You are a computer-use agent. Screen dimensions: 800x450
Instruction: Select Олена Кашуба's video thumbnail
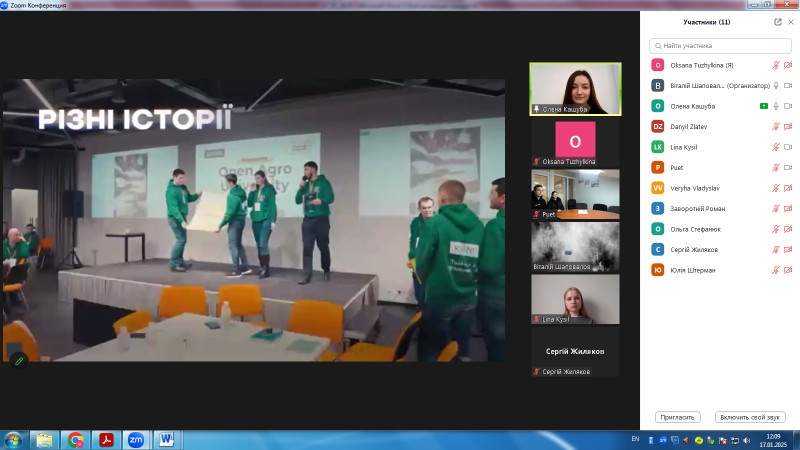(x=575, y=88)
